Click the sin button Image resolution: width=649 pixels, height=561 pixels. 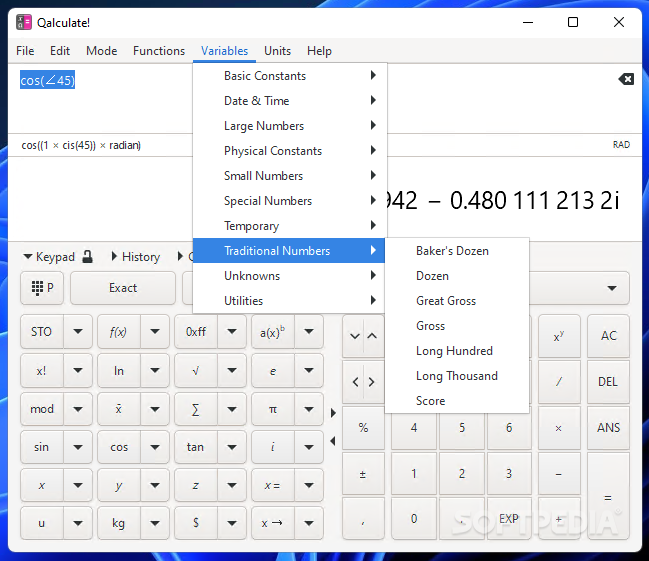42,447
